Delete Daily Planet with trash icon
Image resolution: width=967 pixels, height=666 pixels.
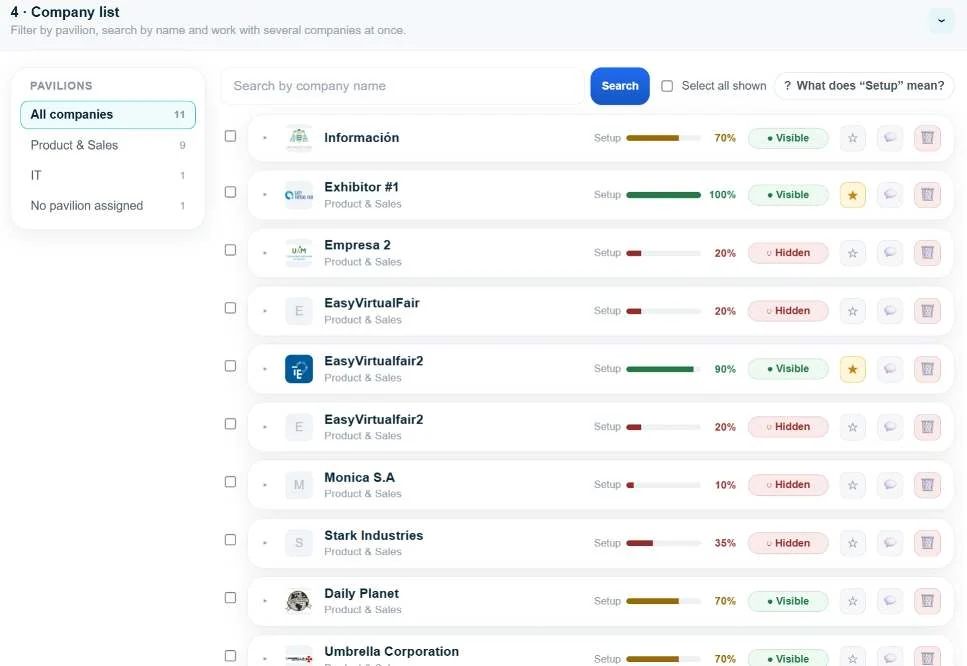click(927, 601)
